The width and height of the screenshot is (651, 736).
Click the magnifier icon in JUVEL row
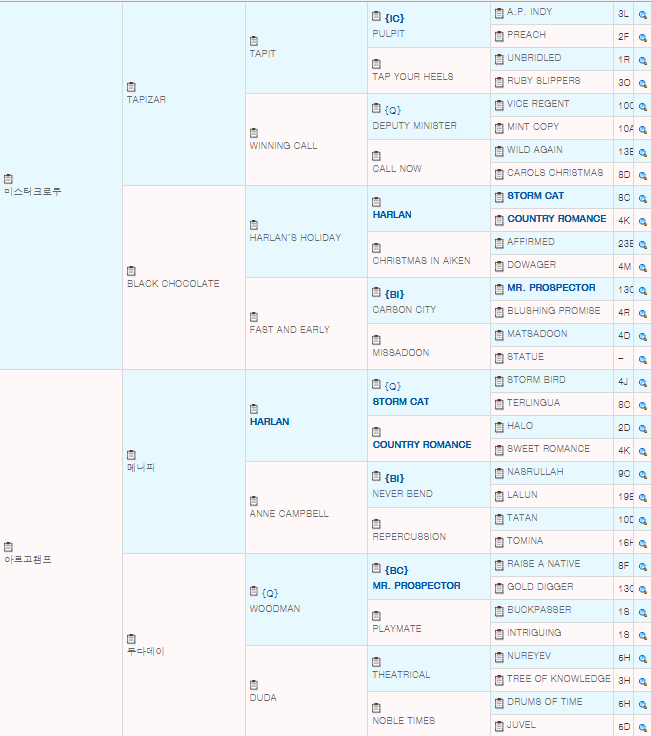click(642, 726)
